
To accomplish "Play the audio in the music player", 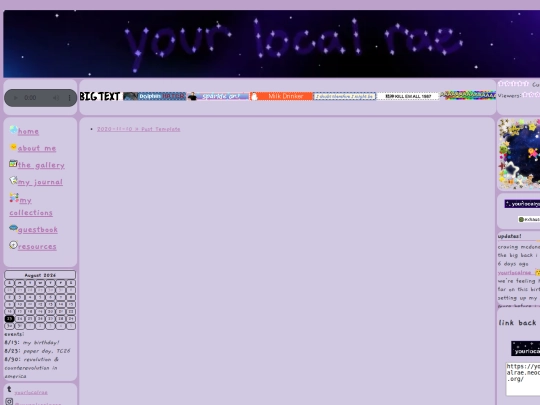I will pos(15,98).
